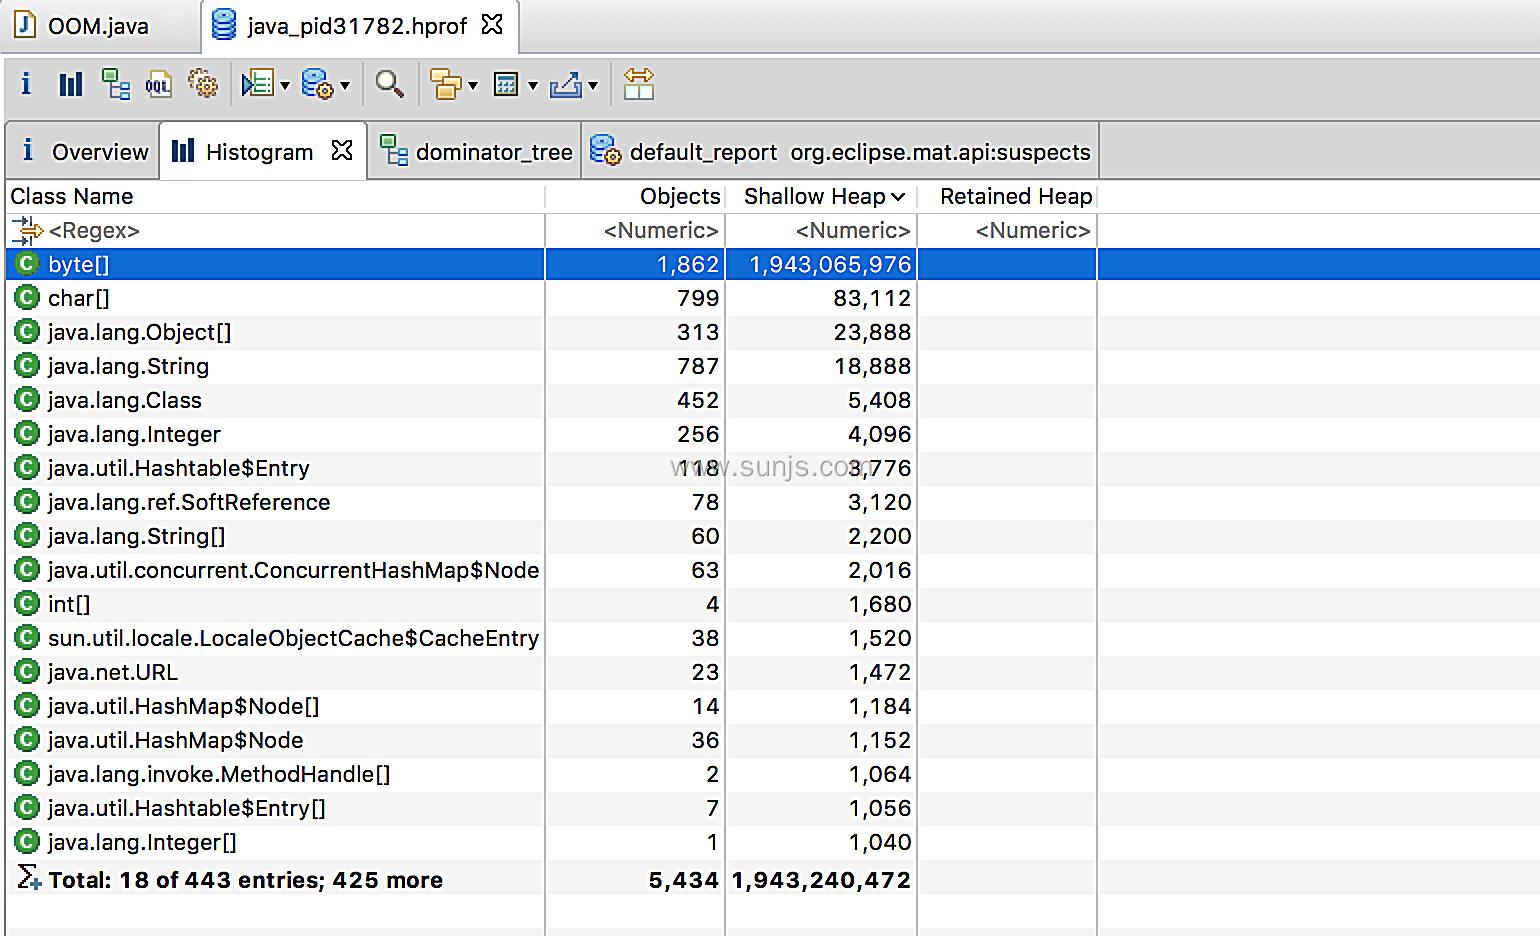Open dropdown arrow next to query browser icon
This screenshot has height=936, width=1540.
[x=345, y=86]
